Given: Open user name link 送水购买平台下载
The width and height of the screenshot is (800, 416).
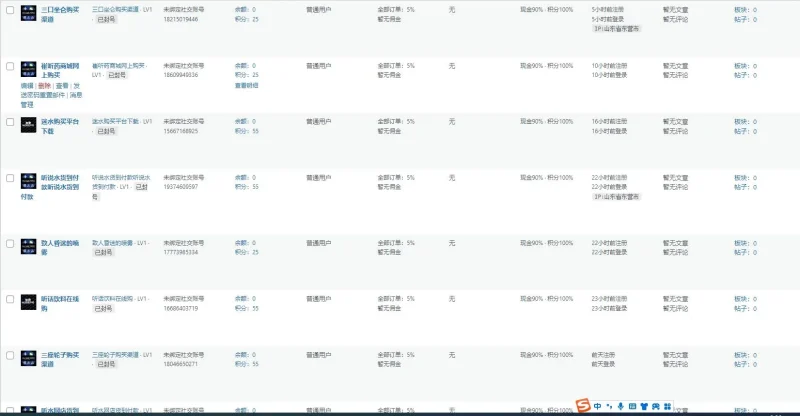Looking at the screenshot, I should click(60, 126).
